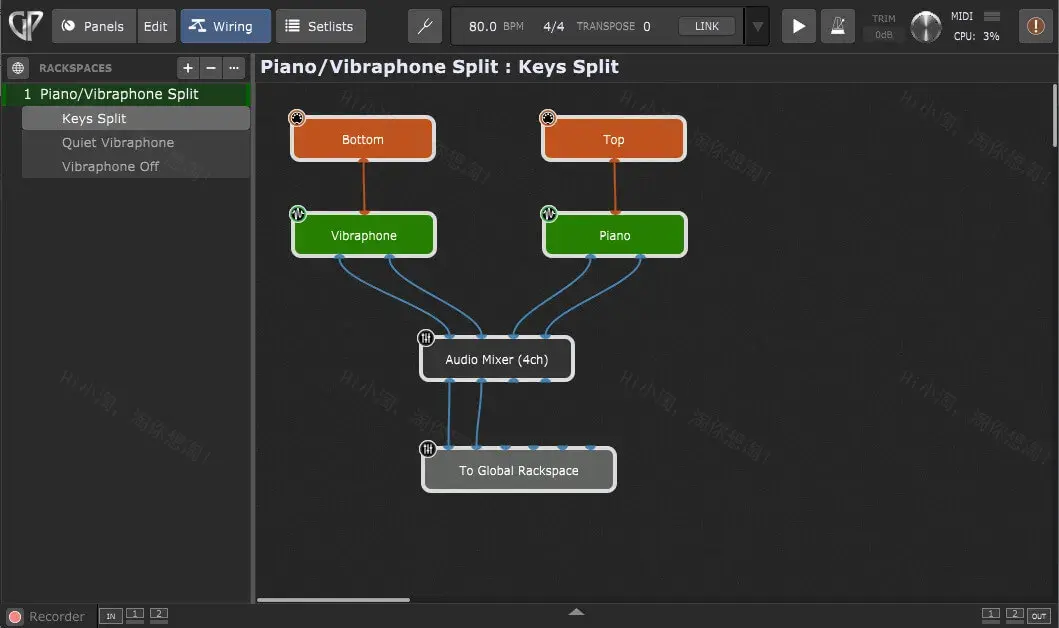Click the wrench tool icon
The image size is (1059, 628).
point(424,27)
